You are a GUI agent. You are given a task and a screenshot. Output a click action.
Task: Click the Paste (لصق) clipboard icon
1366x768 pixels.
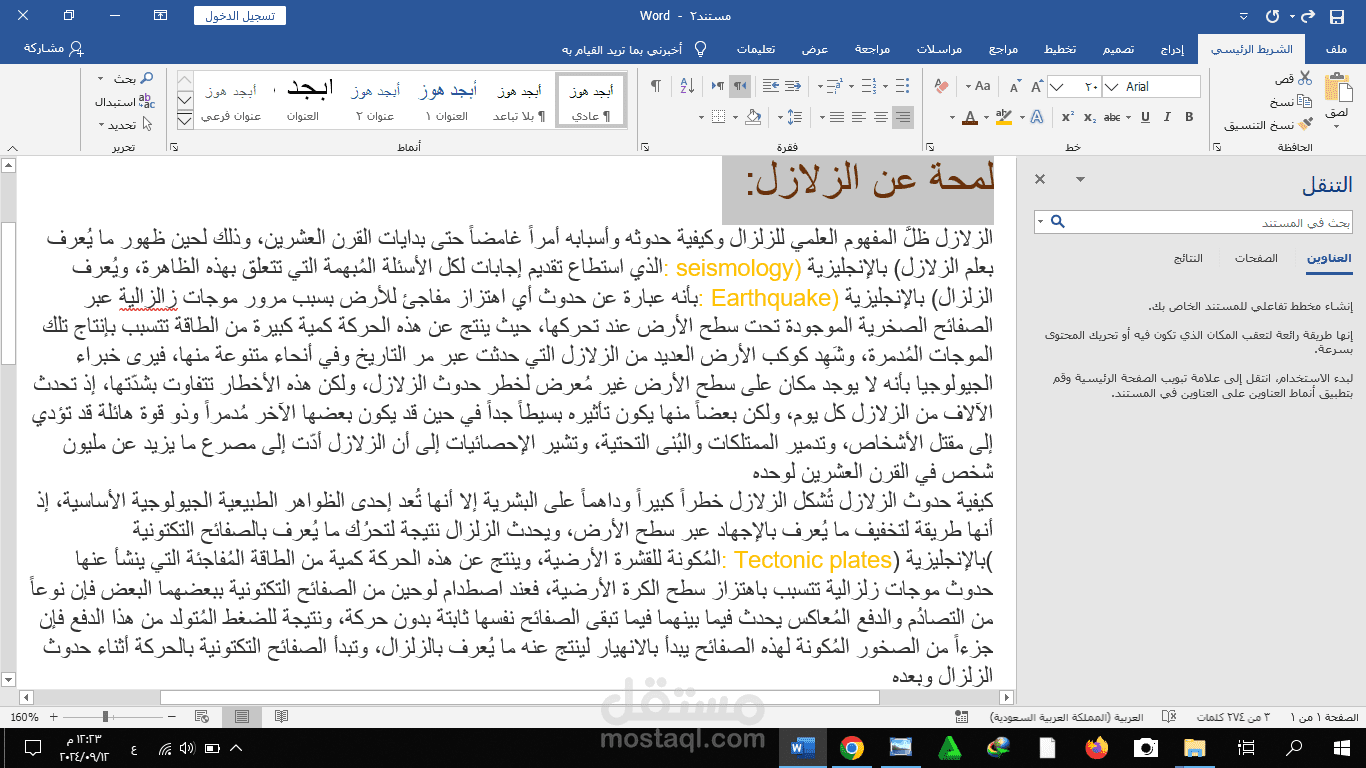(x=1338, y=87)
